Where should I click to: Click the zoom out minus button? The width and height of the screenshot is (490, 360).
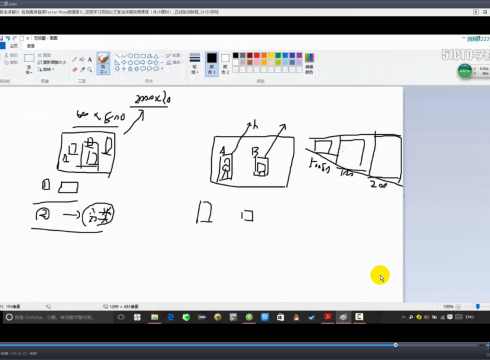tap(458, 306)
